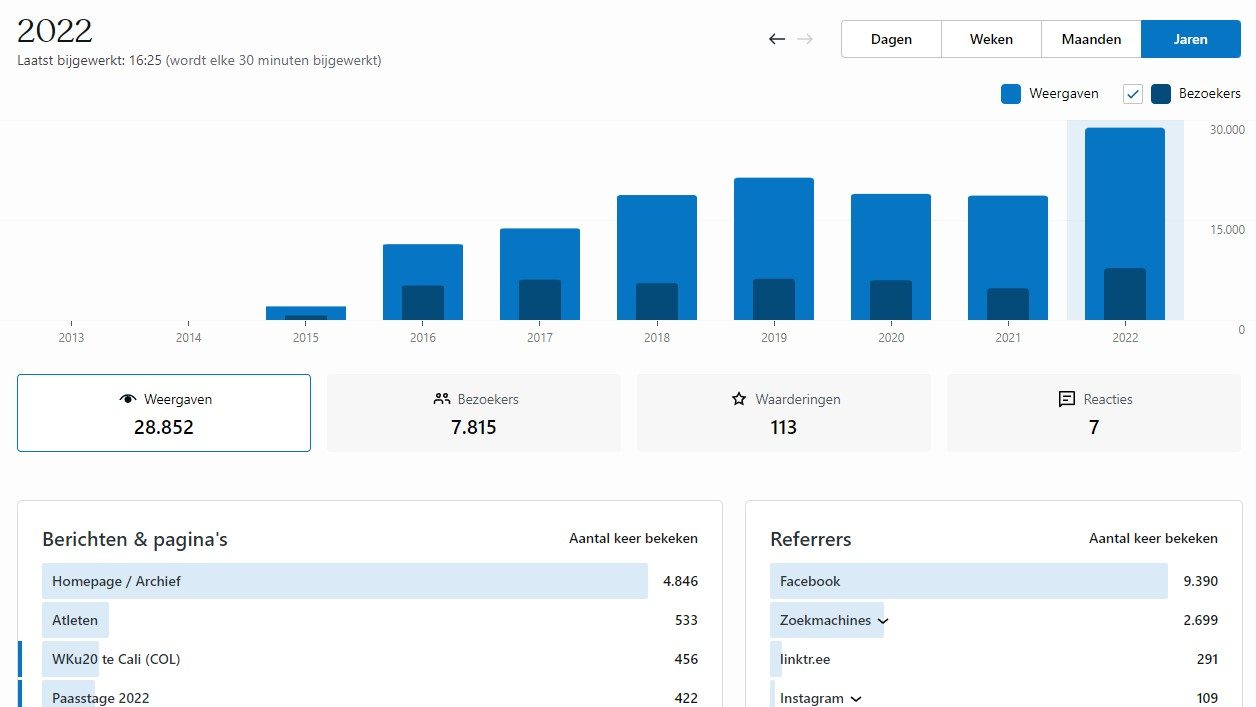This screenshot has height=707, width=1256.
Task: Click the next period right arrow
Action: 805,39
